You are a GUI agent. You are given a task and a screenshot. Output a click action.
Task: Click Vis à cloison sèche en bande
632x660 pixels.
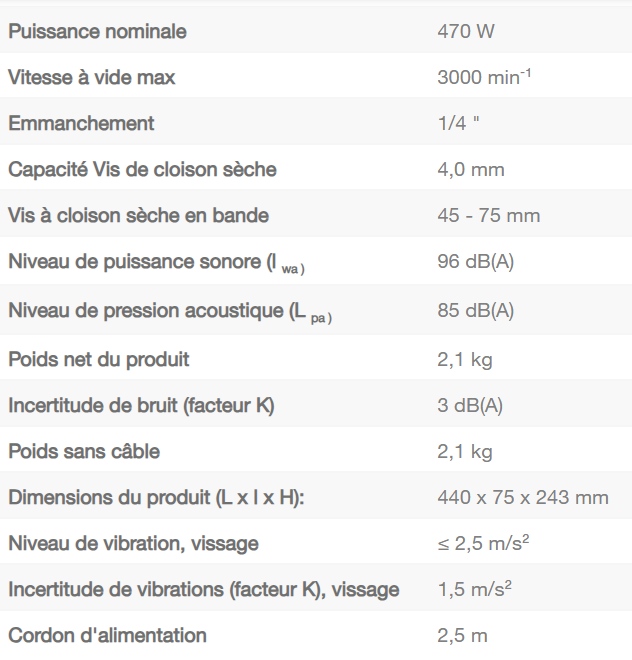138,215
